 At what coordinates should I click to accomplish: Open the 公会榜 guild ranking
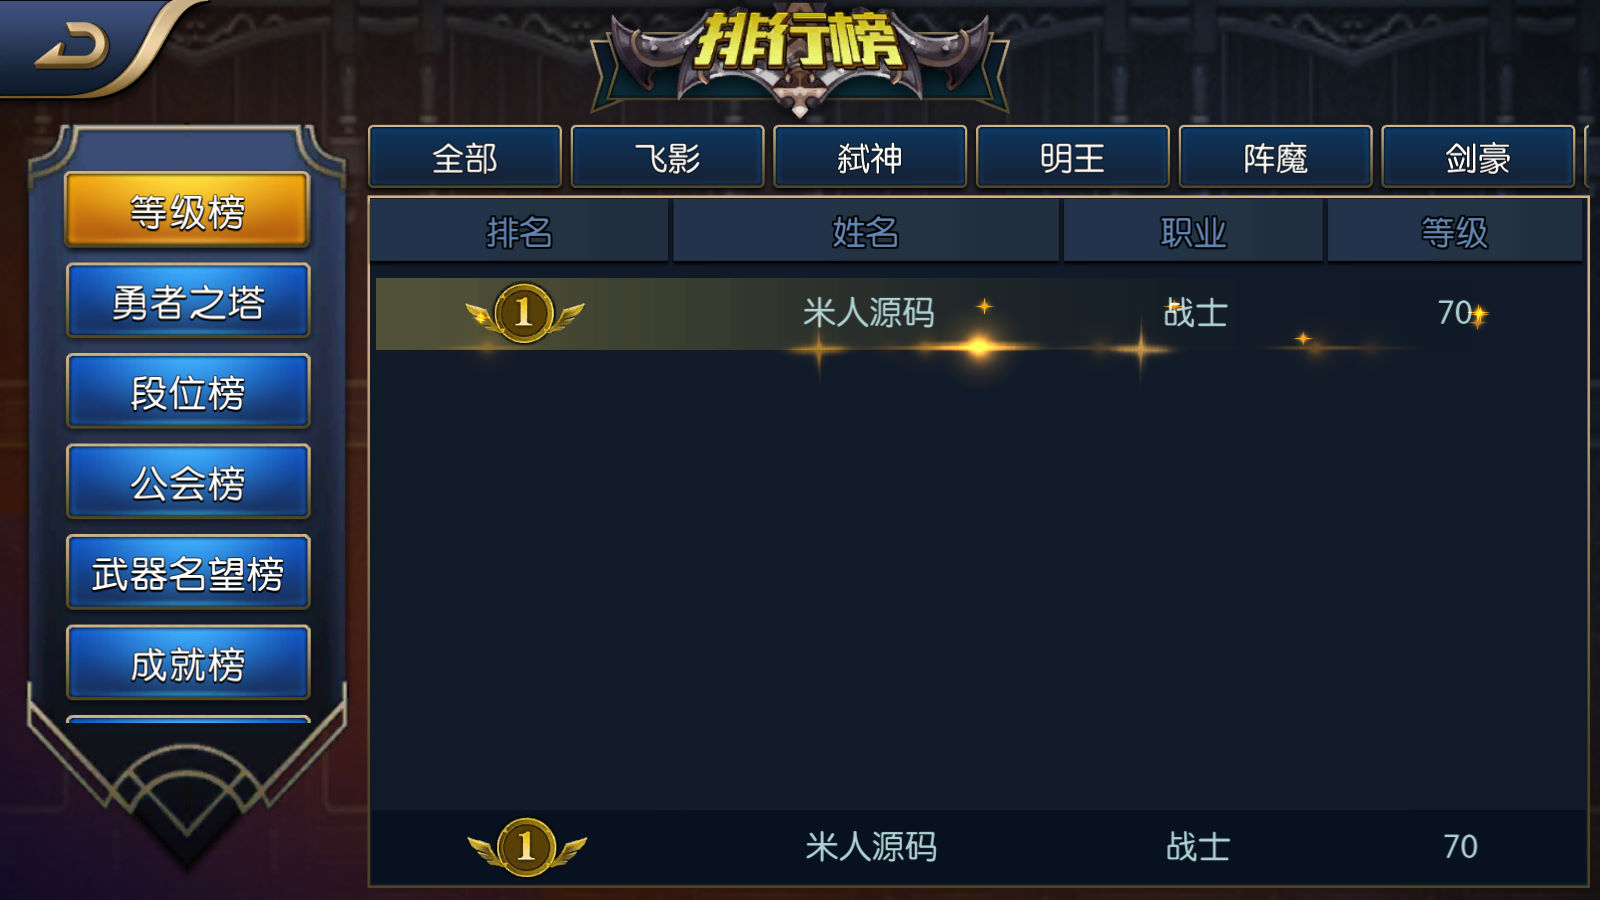188,482
